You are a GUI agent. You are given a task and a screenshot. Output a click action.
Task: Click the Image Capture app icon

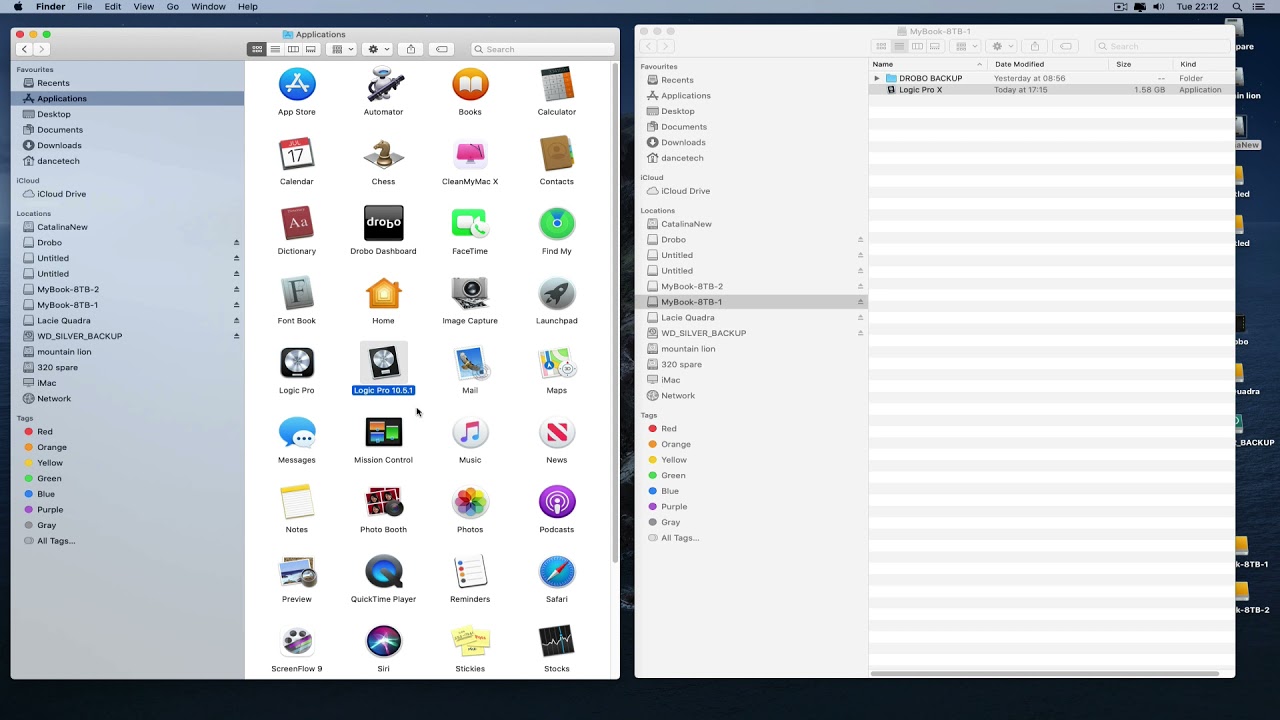(x=470, y=294)
